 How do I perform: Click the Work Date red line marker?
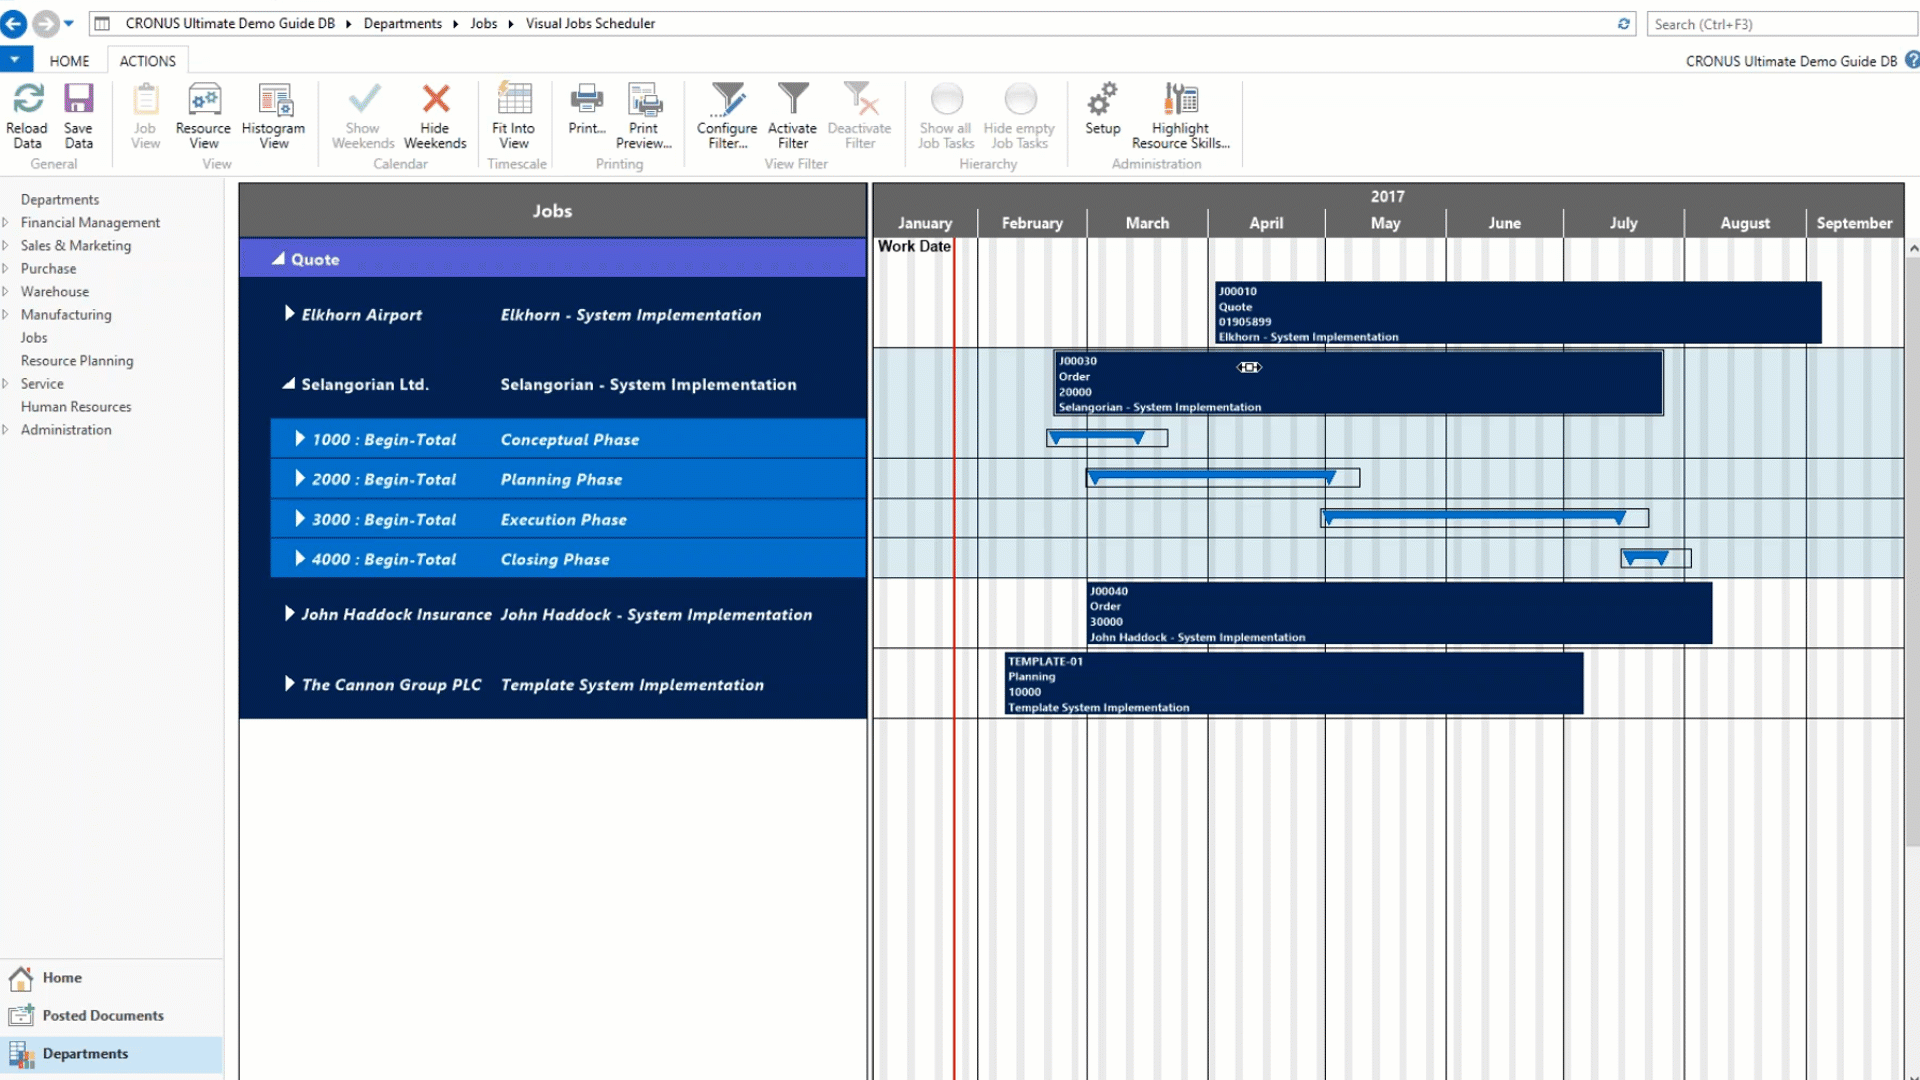tap(954, 660)
